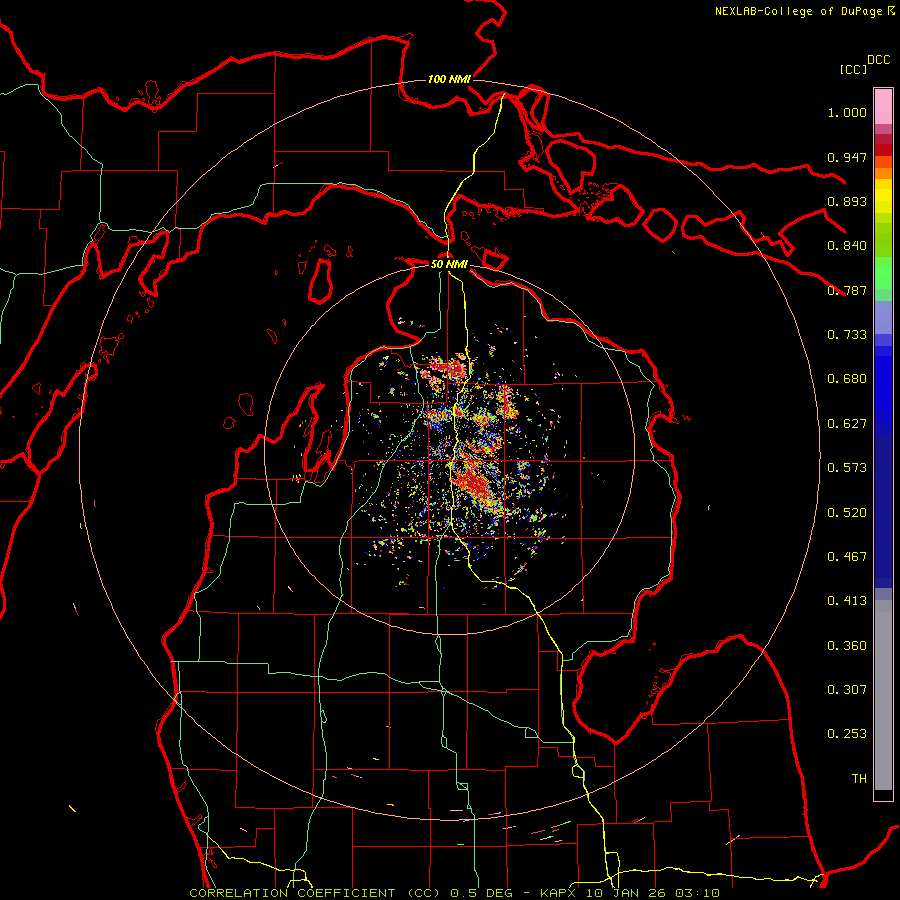This screenshot has width=900, height=900.
Task: Click the 0.467 scale value
Action: pyautogui.click(x=847, y=557)
